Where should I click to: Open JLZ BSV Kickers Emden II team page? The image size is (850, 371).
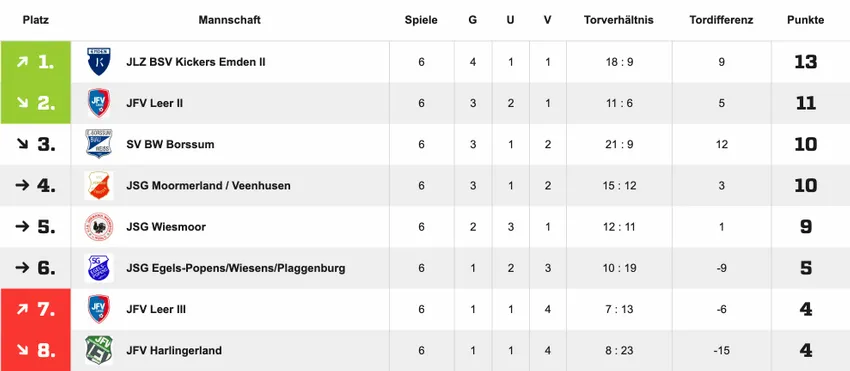coord(196,62)
